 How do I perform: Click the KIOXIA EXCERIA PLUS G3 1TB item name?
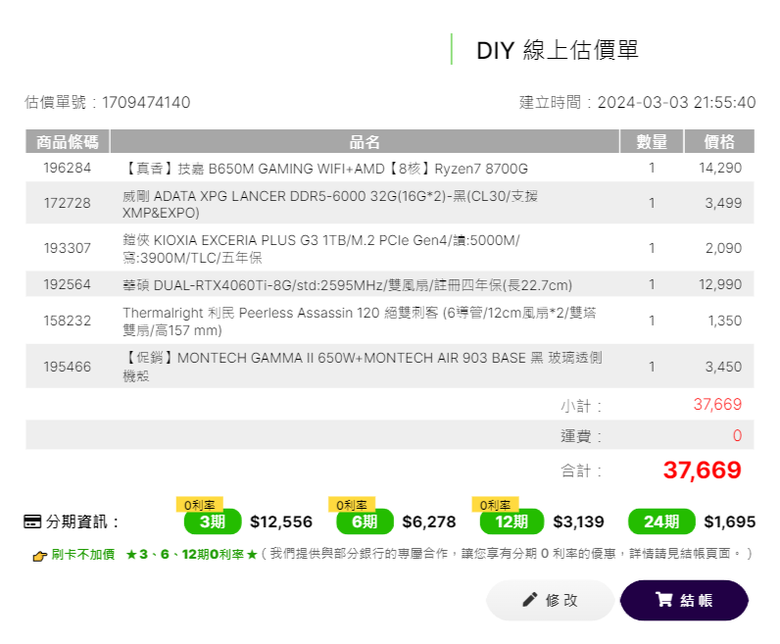tap(321, 249)
